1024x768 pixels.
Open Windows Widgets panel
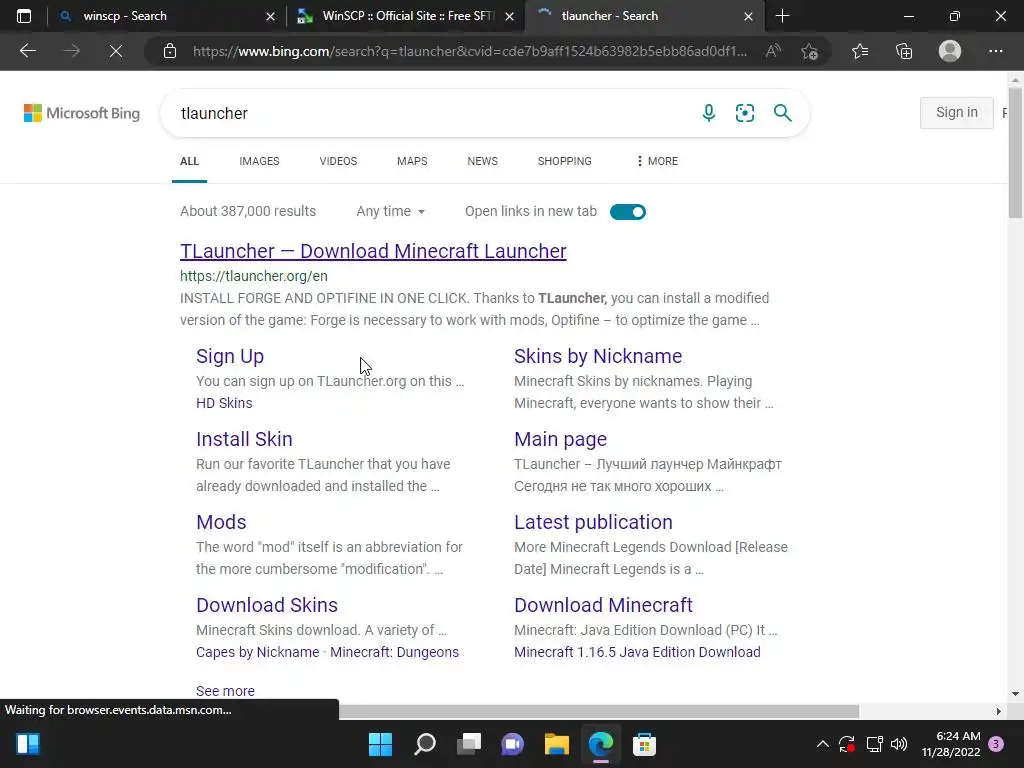click(27, 744)
